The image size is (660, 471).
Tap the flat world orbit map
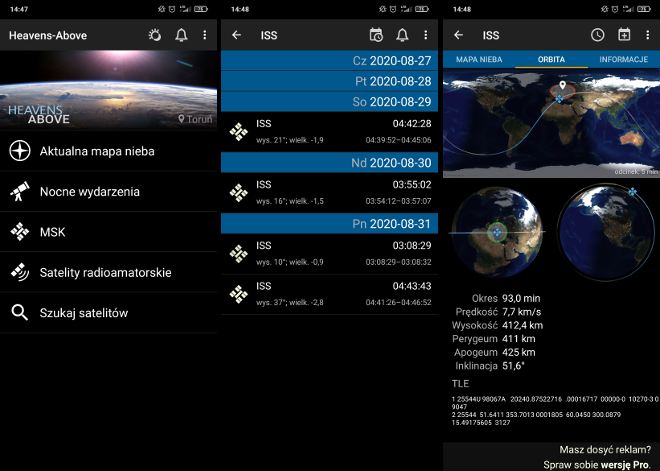coord(550,124)
